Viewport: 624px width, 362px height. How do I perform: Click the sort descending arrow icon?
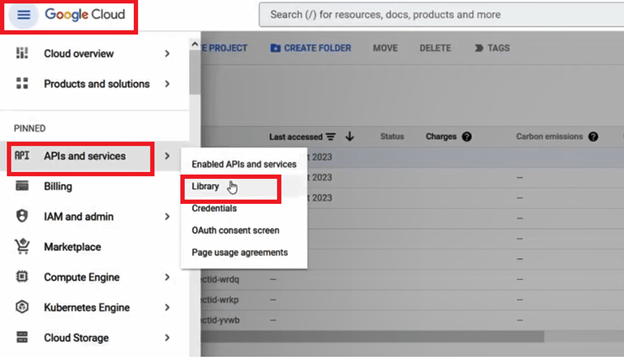pyautogui.click(x=349, y=136)
